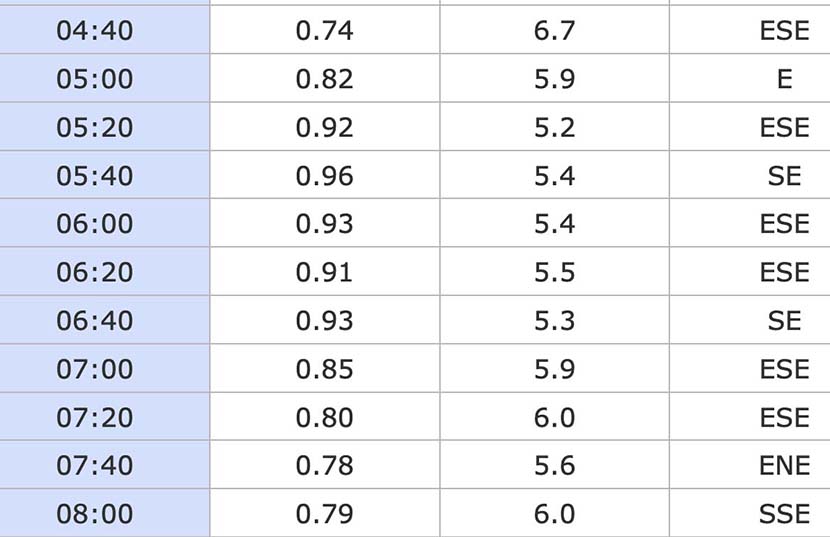
Task: Select the lone E direction cell
Action: (x=750, y=78)
